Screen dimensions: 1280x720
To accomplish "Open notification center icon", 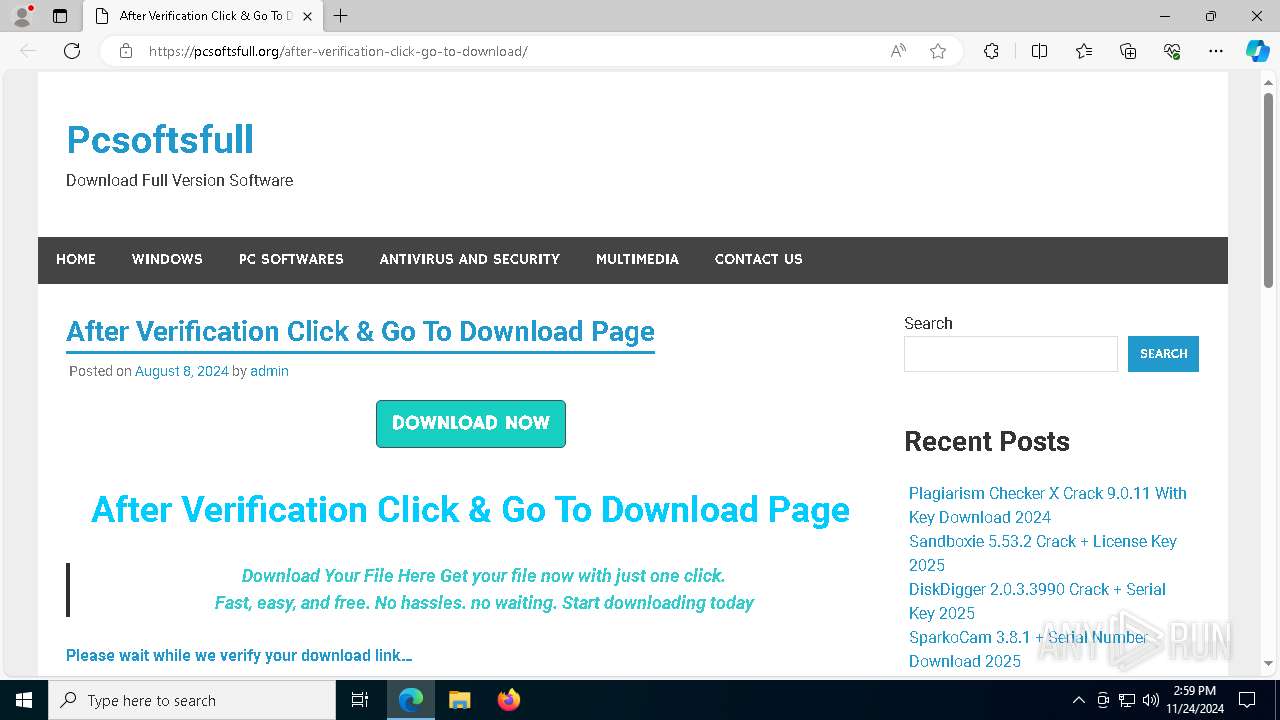I will click(1247, 700).
